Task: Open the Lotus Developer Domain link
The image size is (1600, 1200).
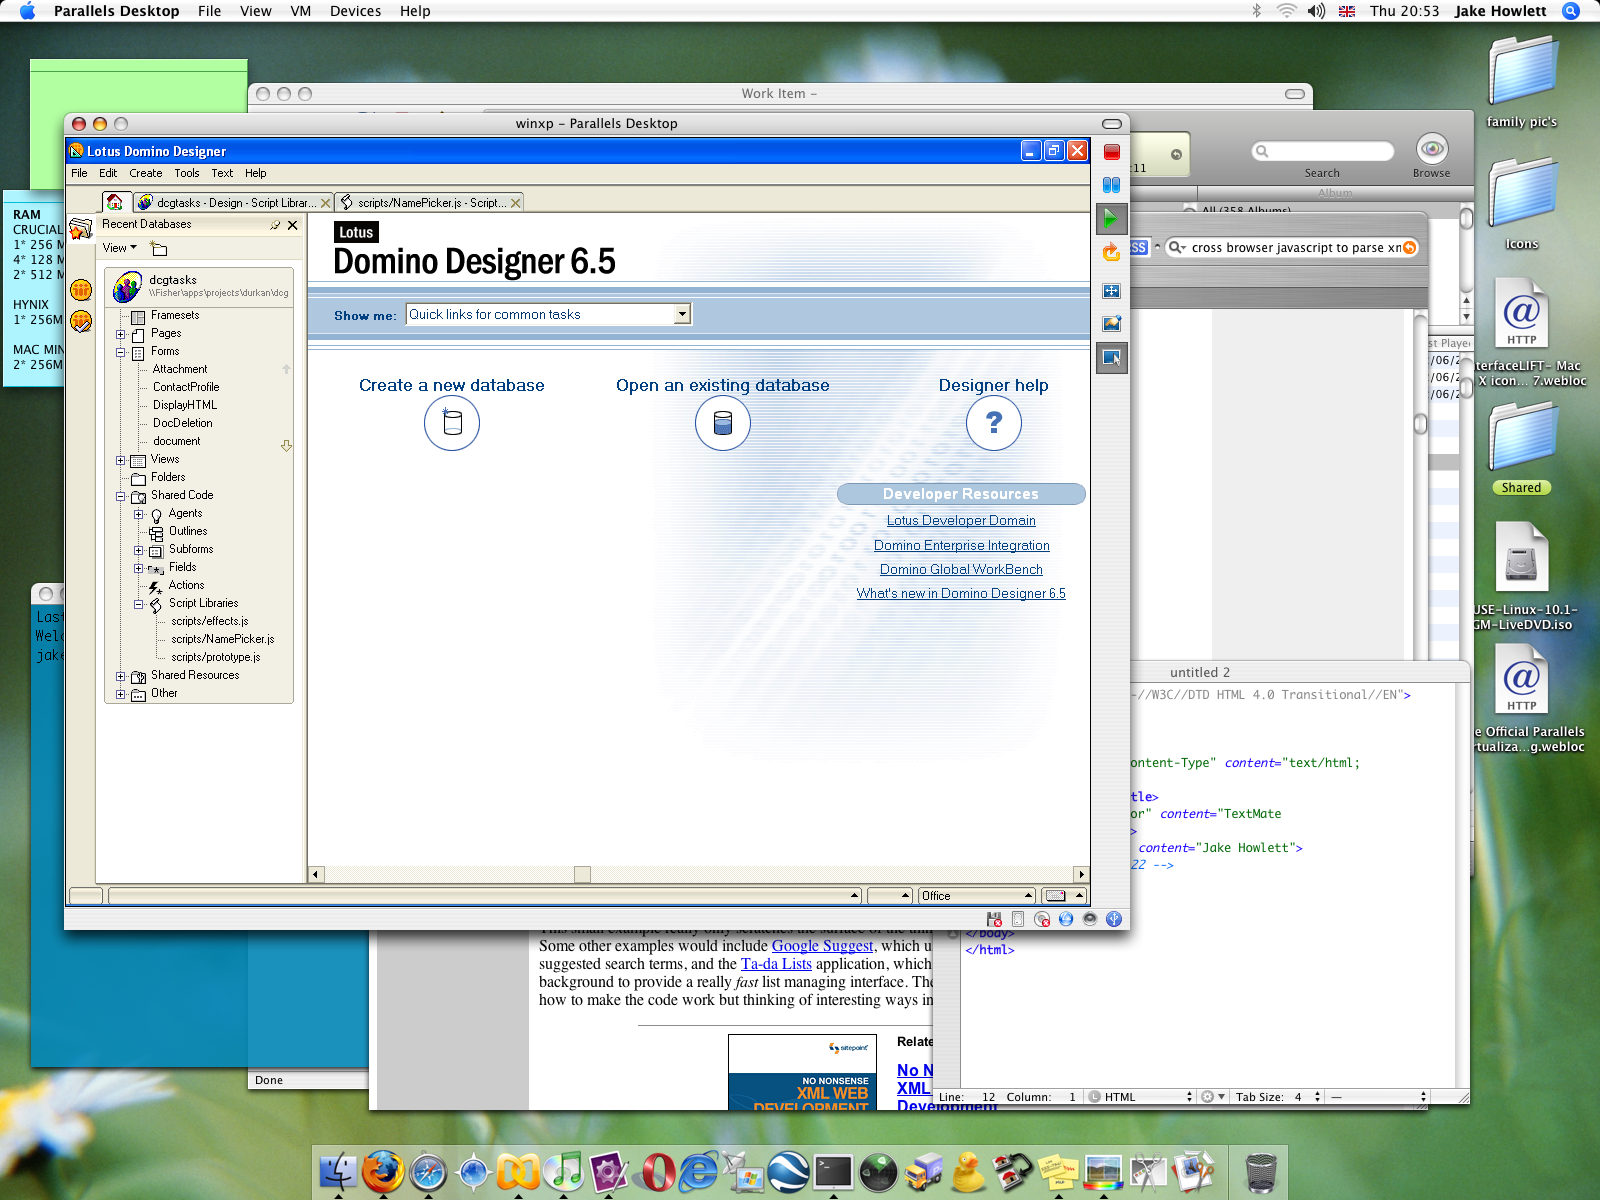Action: pos(961,520)
